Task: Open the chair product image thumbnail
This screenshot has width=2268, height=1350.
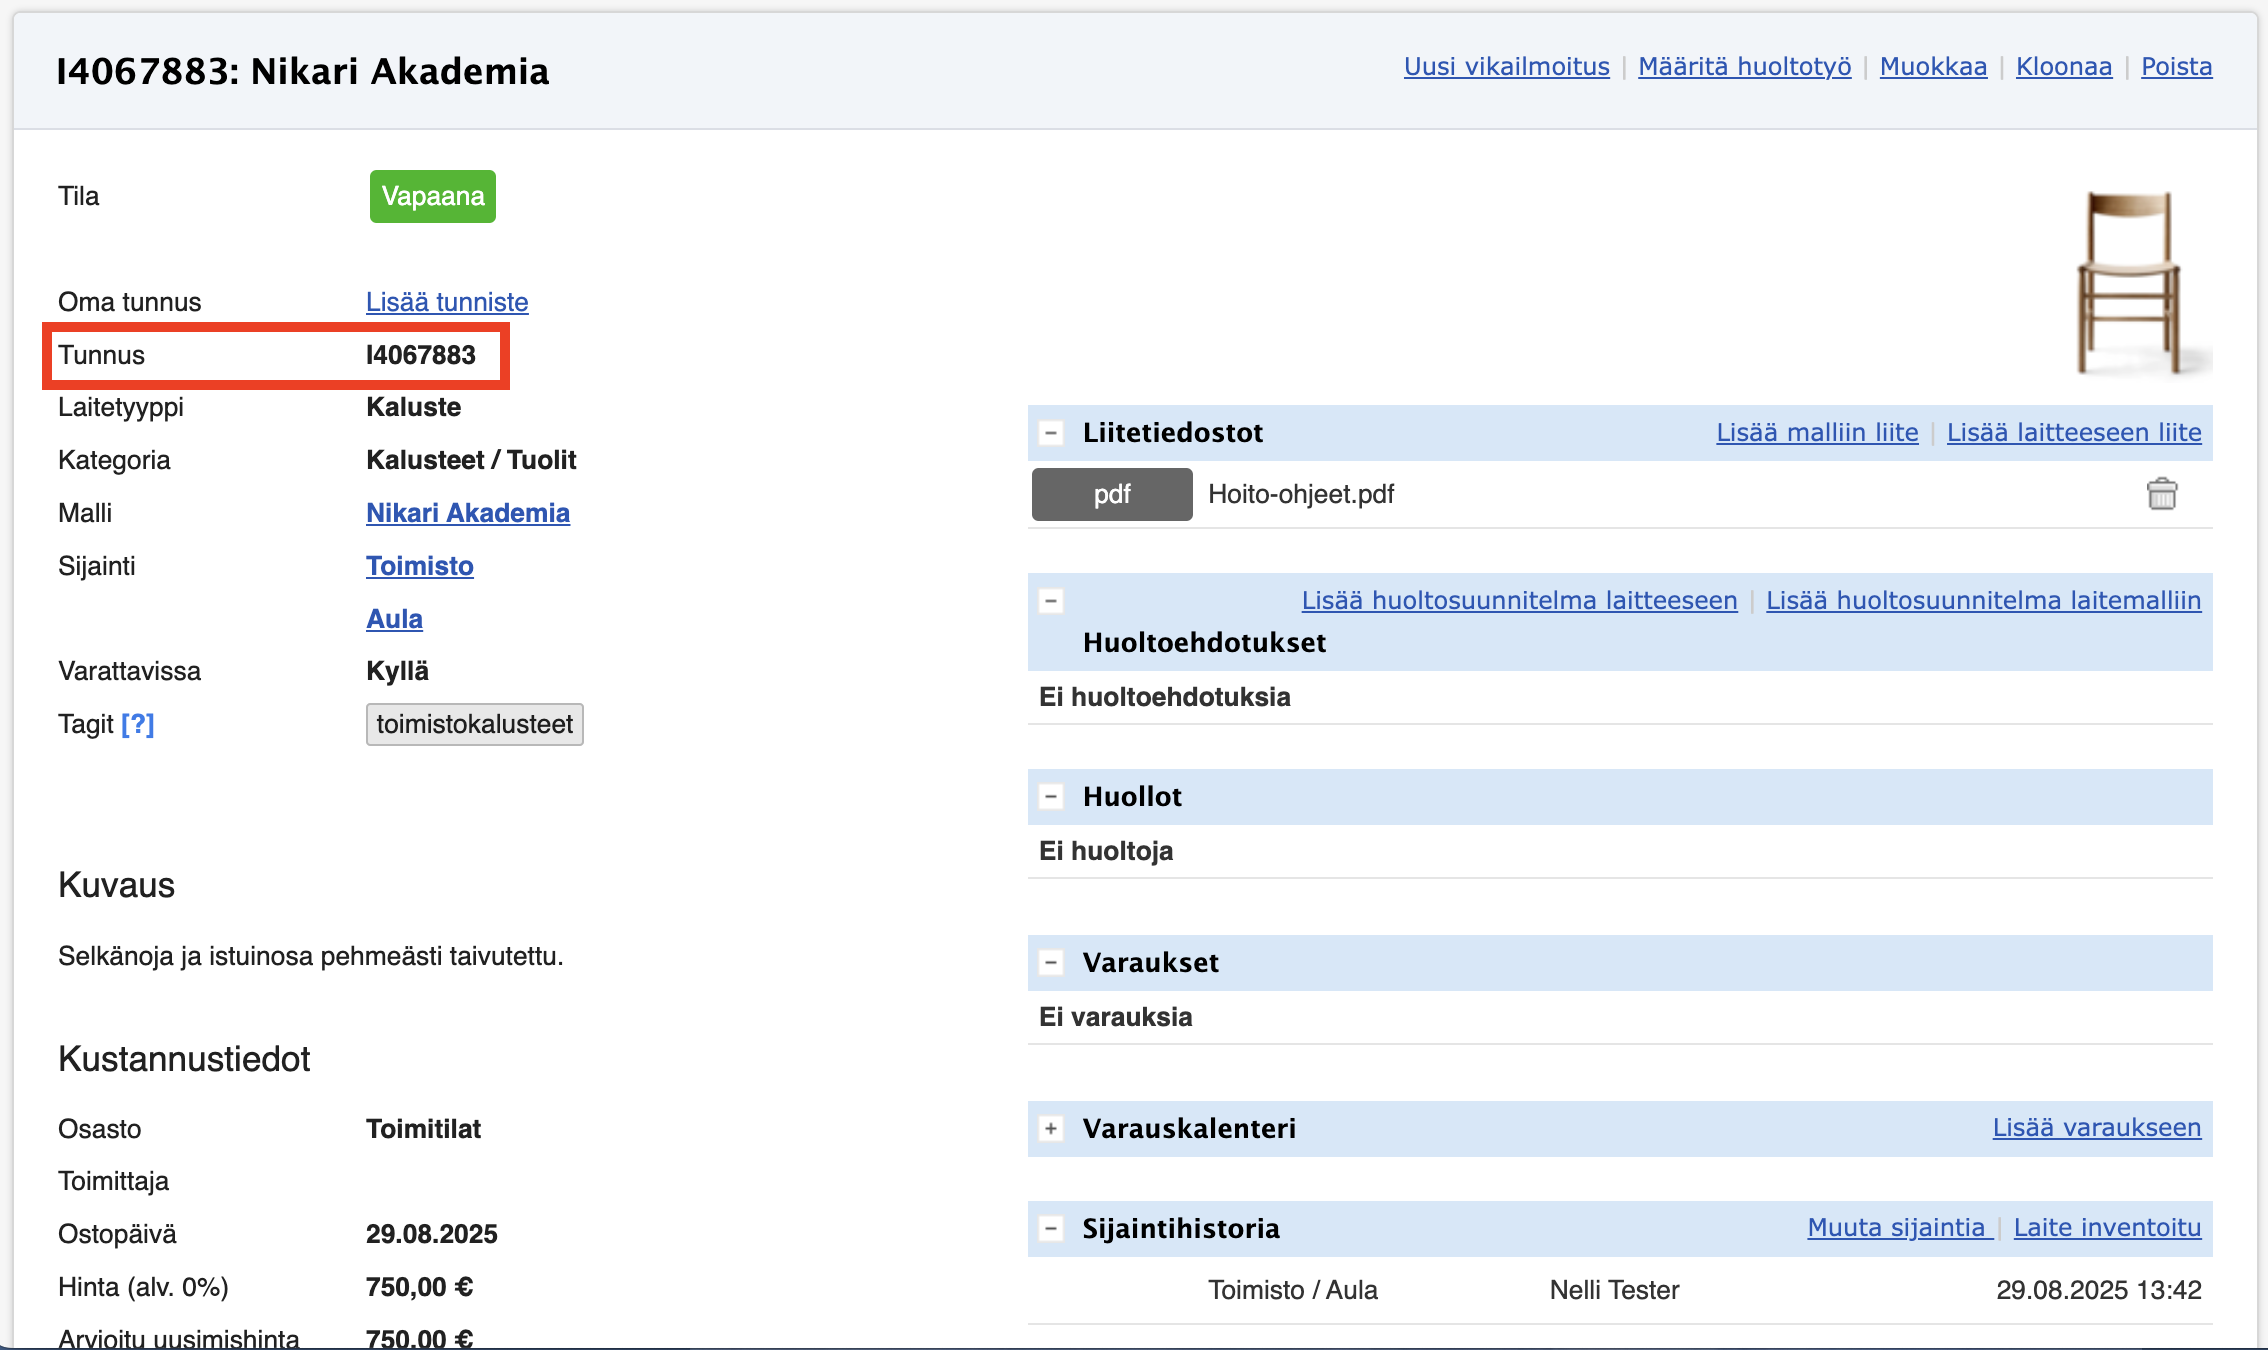Action: 2132,282
